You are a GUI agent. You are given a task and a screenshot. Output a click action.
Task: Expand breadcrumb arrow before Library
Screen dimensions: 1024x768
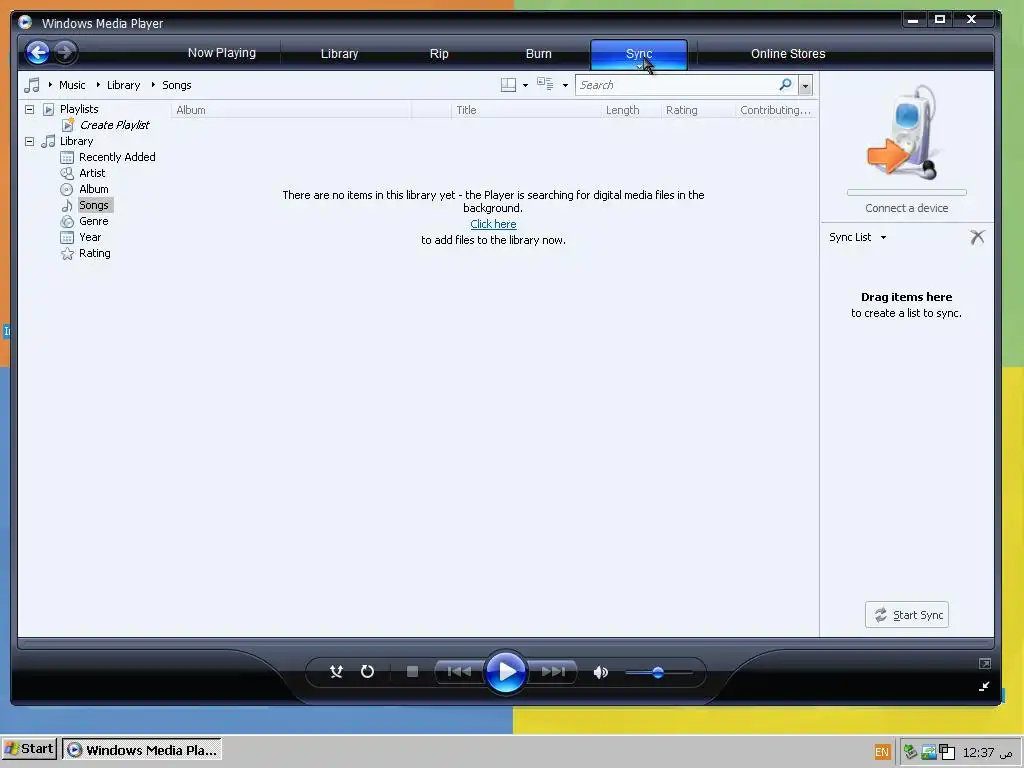pyautogui.click(x=98, y=84)
